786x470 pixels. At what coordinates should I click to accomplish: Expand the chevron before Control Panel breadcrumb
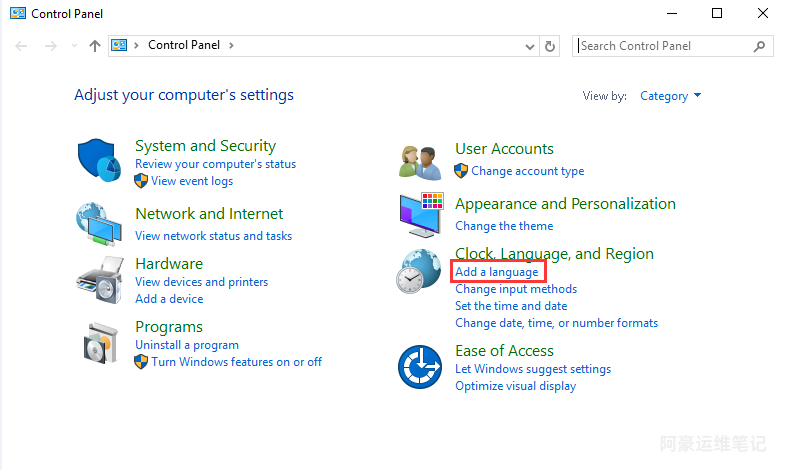tap(136, 46)
